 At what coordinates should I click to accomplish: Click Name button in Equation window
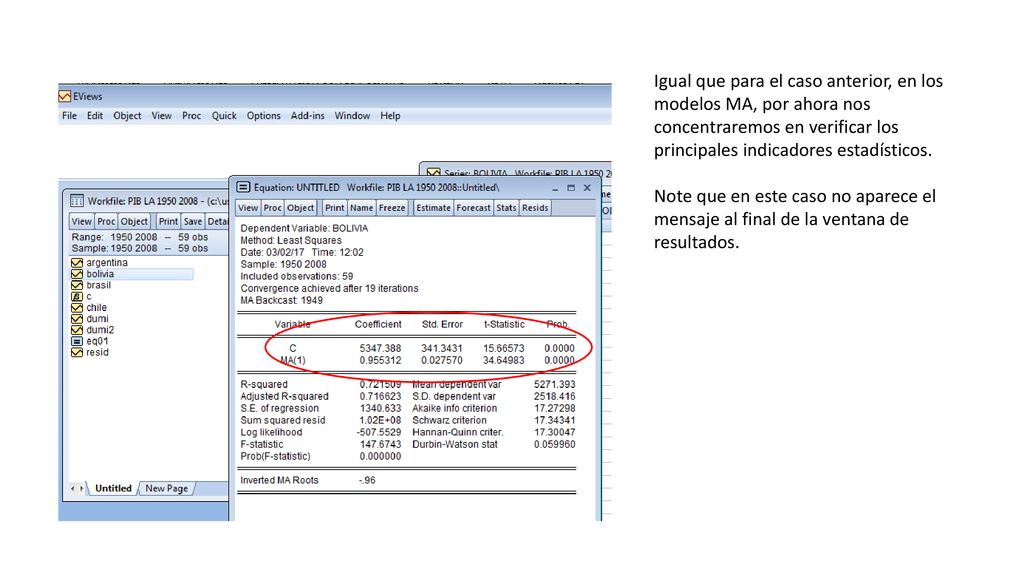361,208
